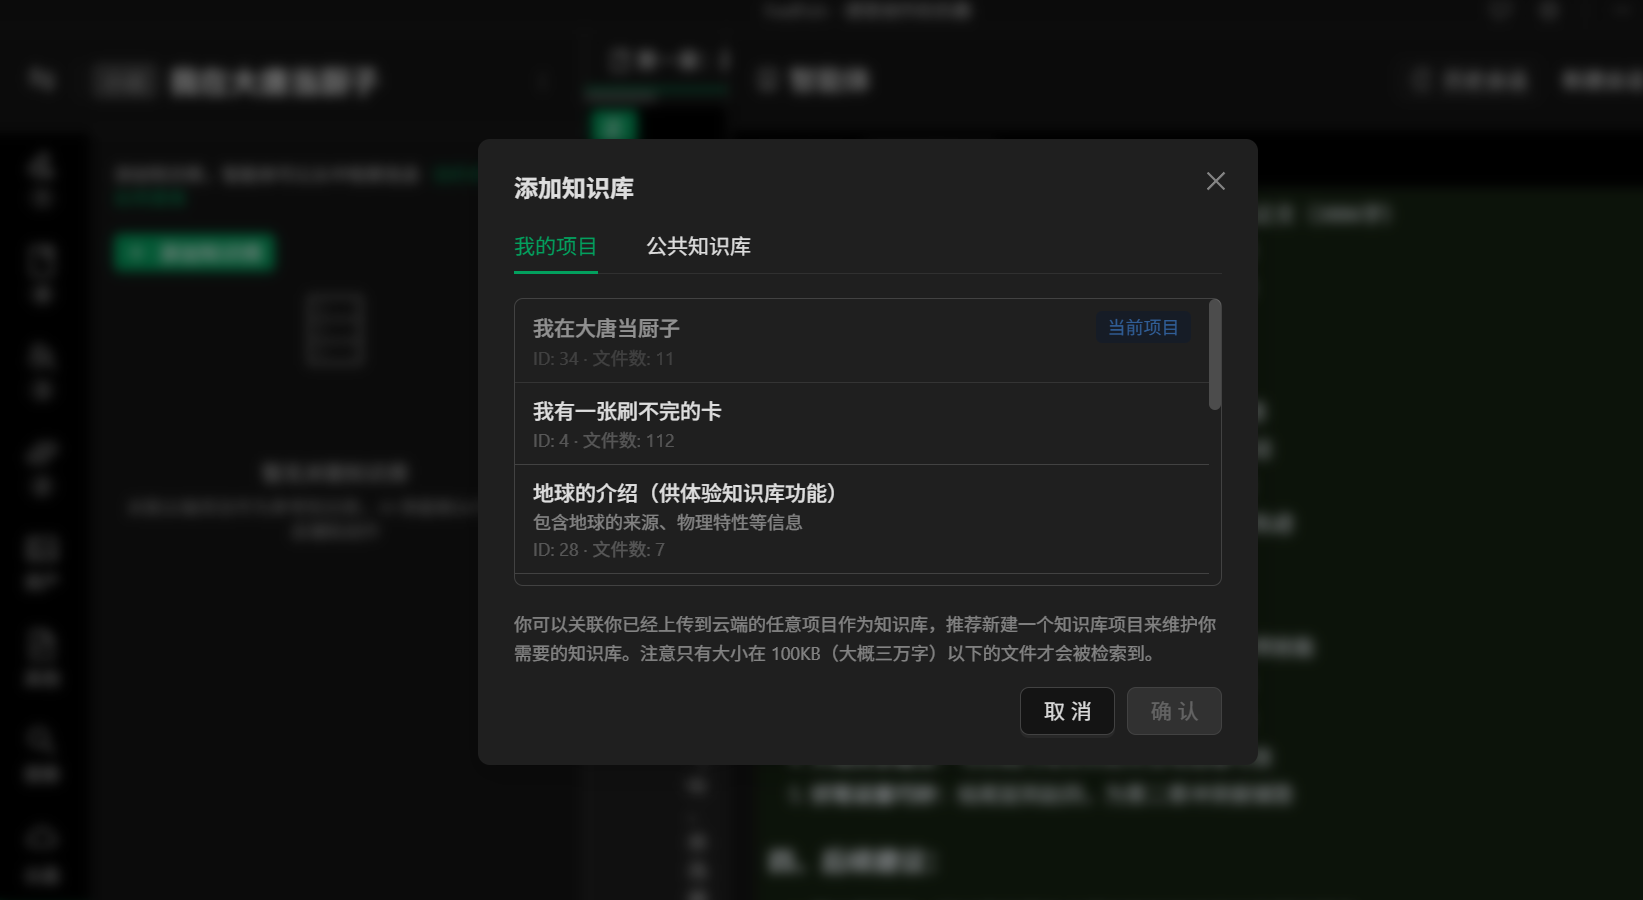Switch to the 我的项目 tab
This screenshot has height=900, width=1643.
click(x=555, y=246)
